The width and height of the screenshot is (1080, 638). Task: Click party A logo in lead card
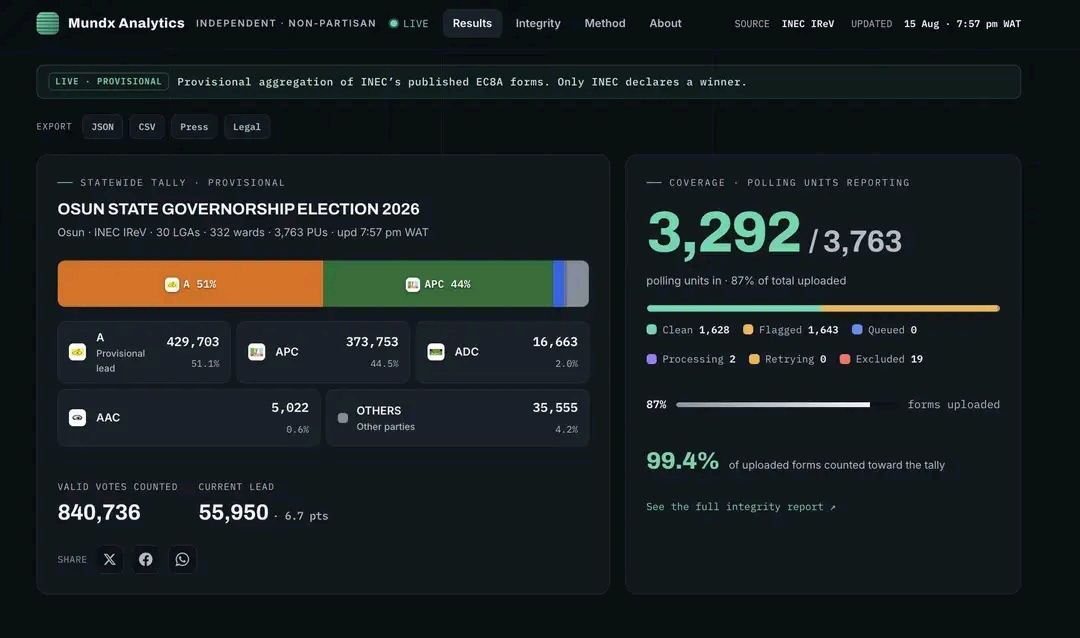coord(78,352)
